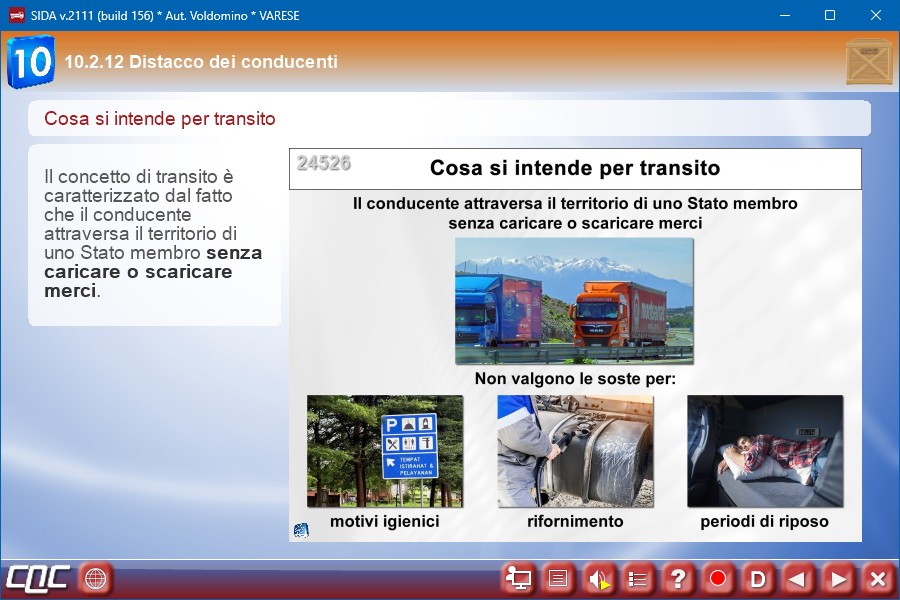Click the chapter 10 badge icon

pyautogui.click(x=31, y=62)
